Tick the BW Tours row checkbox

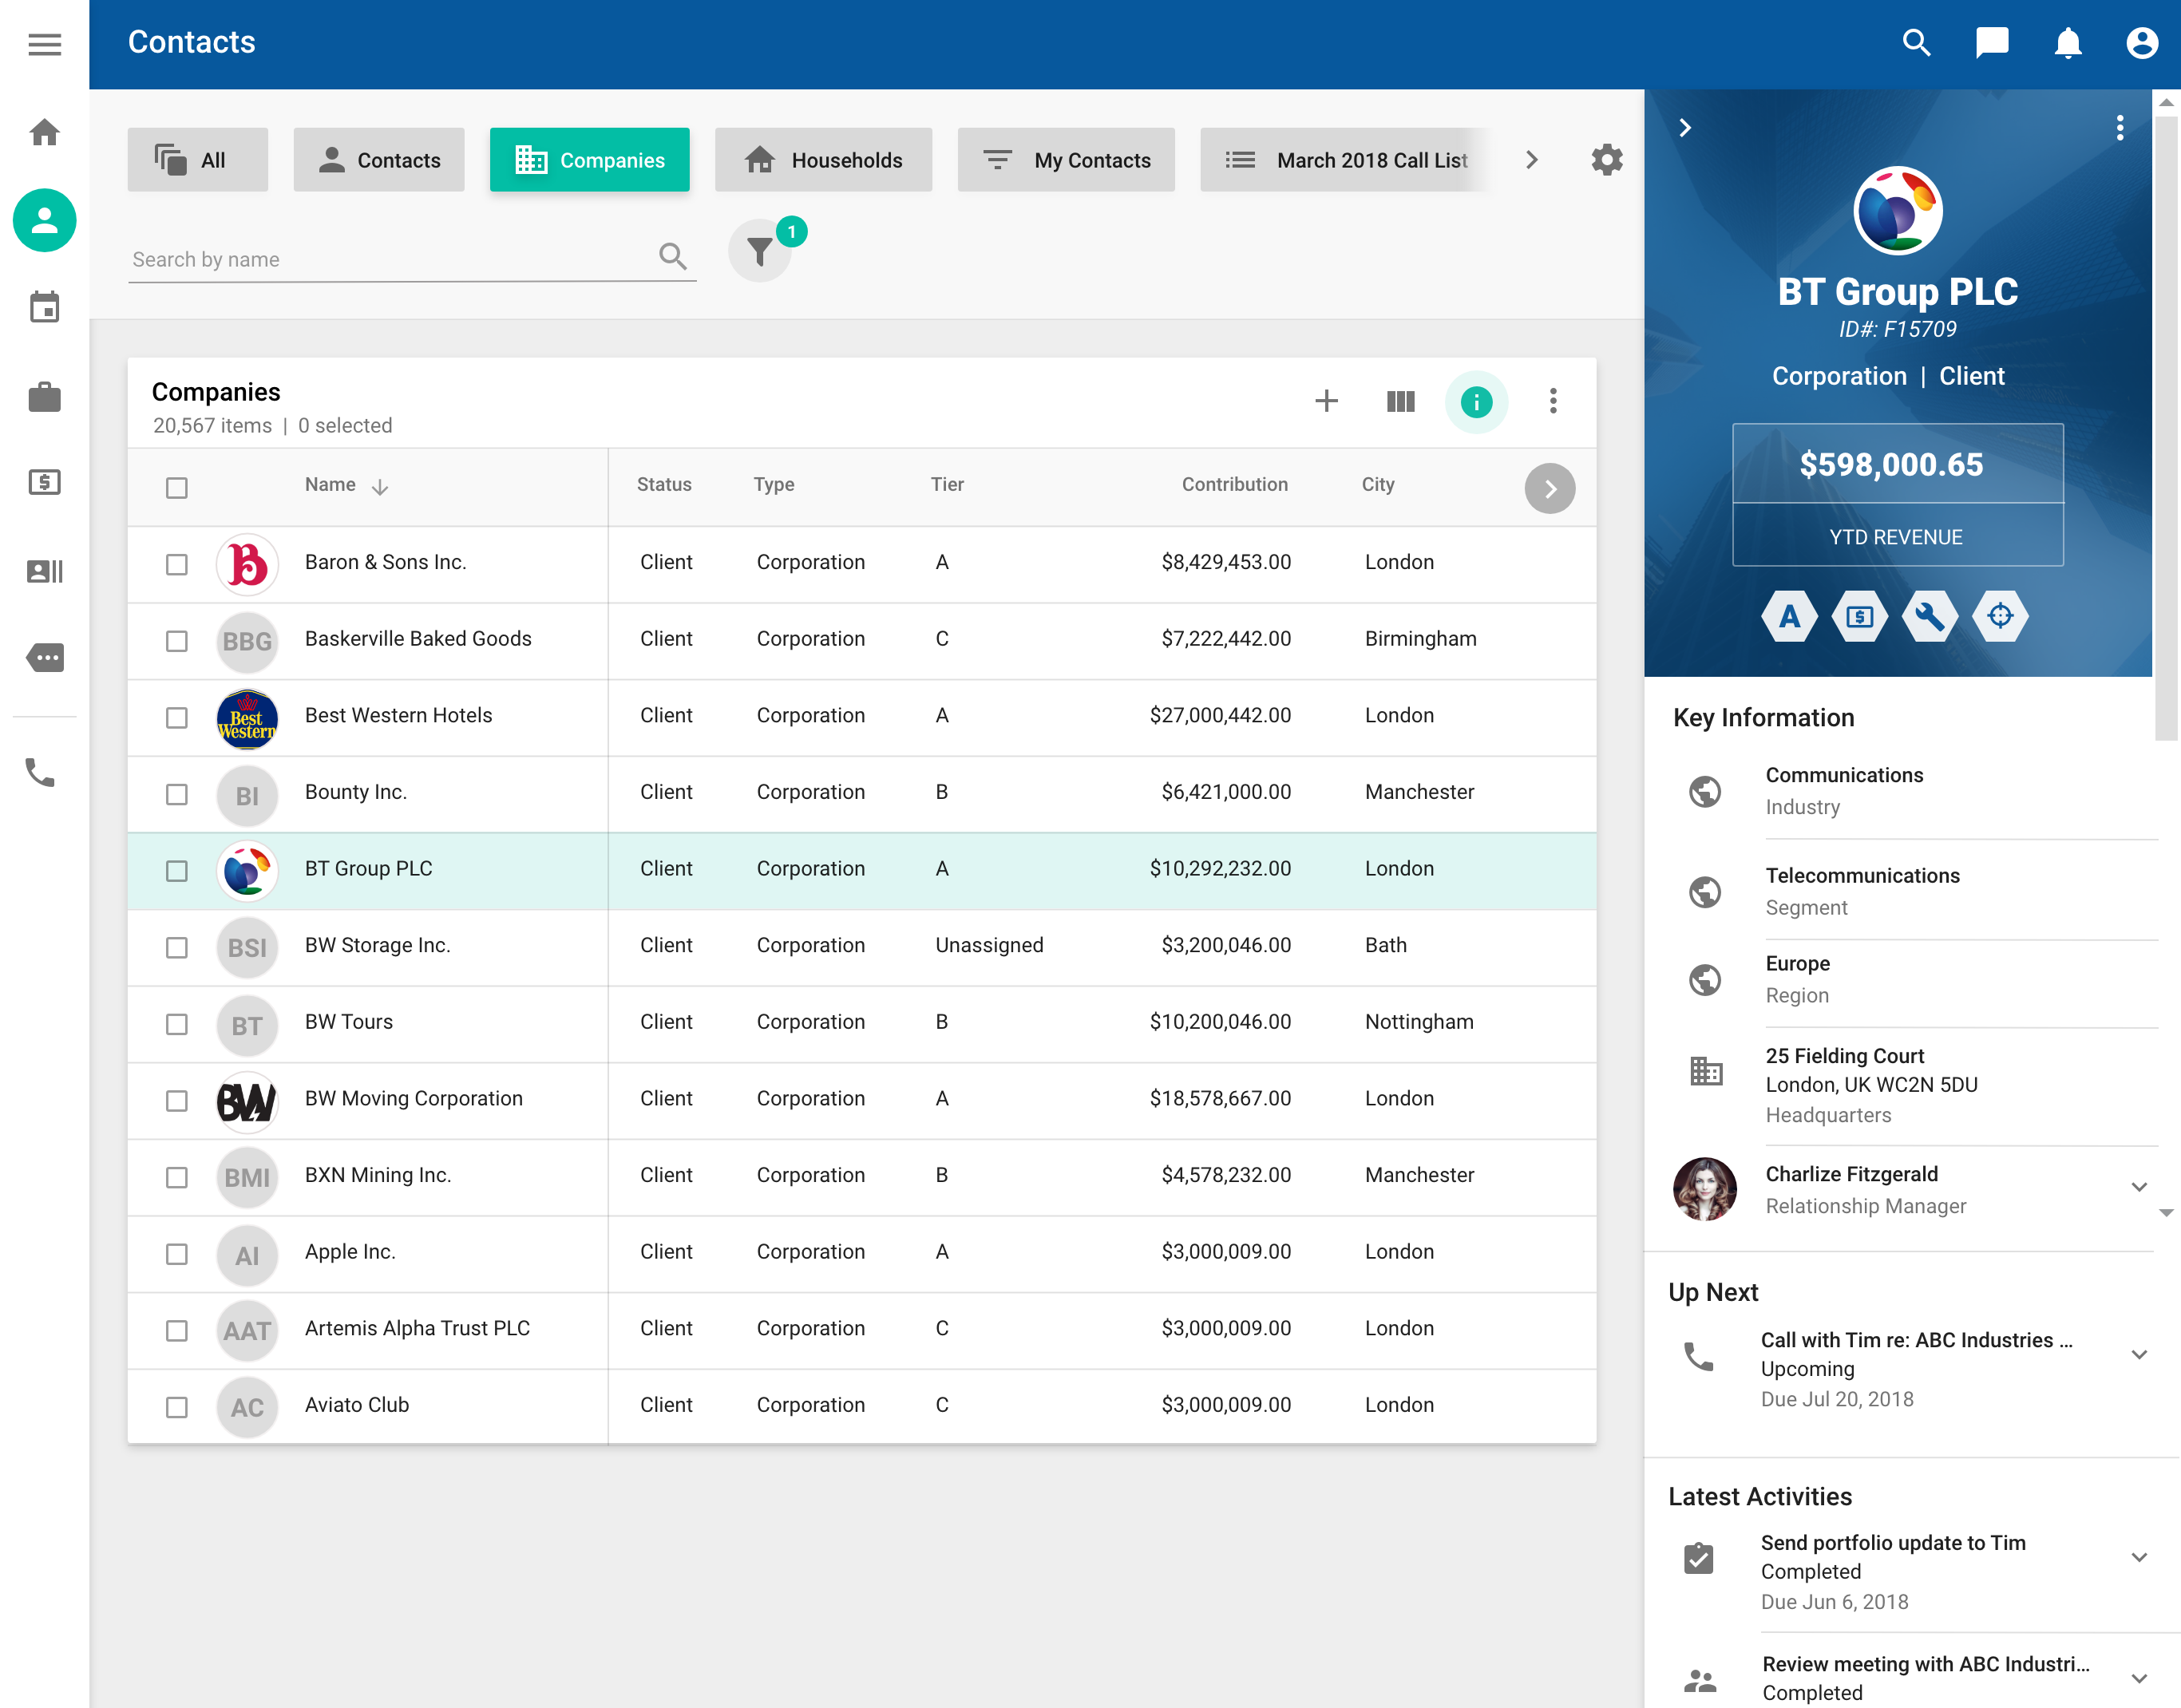(177, 1024)
